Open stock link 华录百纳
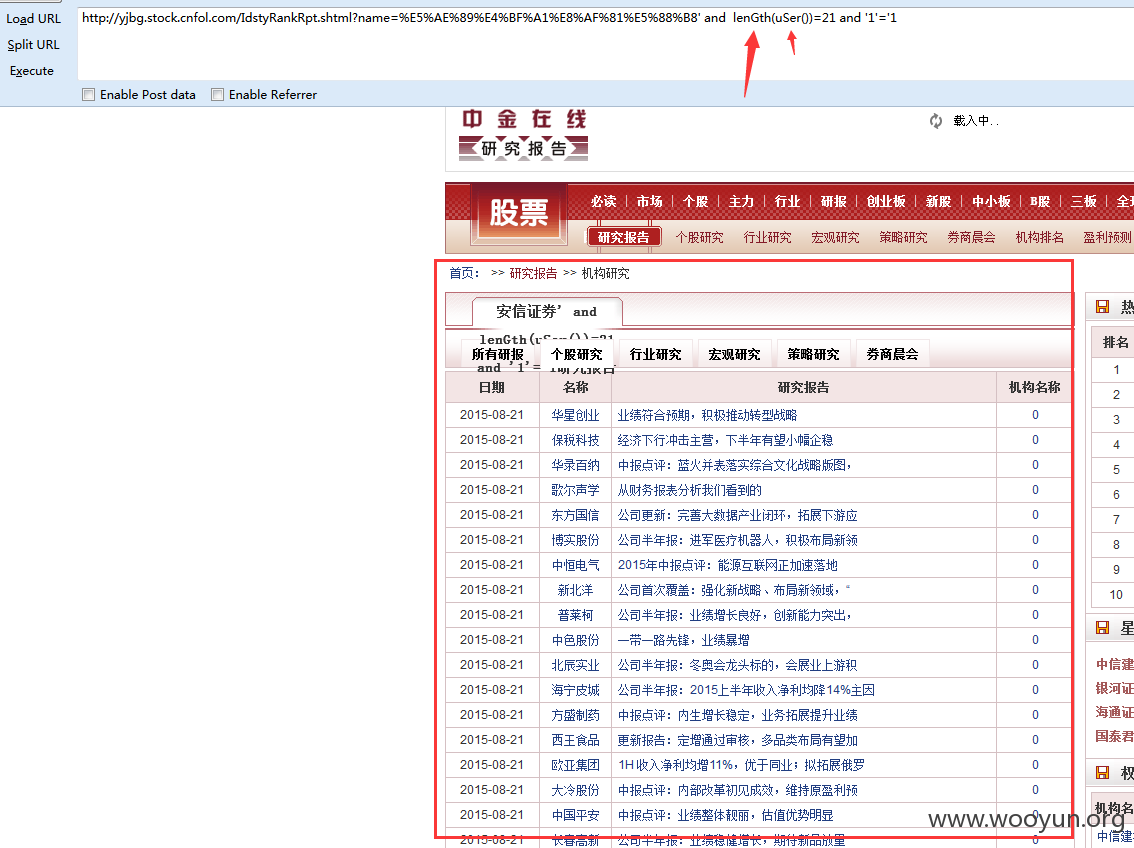This screenshot has height=848, width=1134. point(576,465)
